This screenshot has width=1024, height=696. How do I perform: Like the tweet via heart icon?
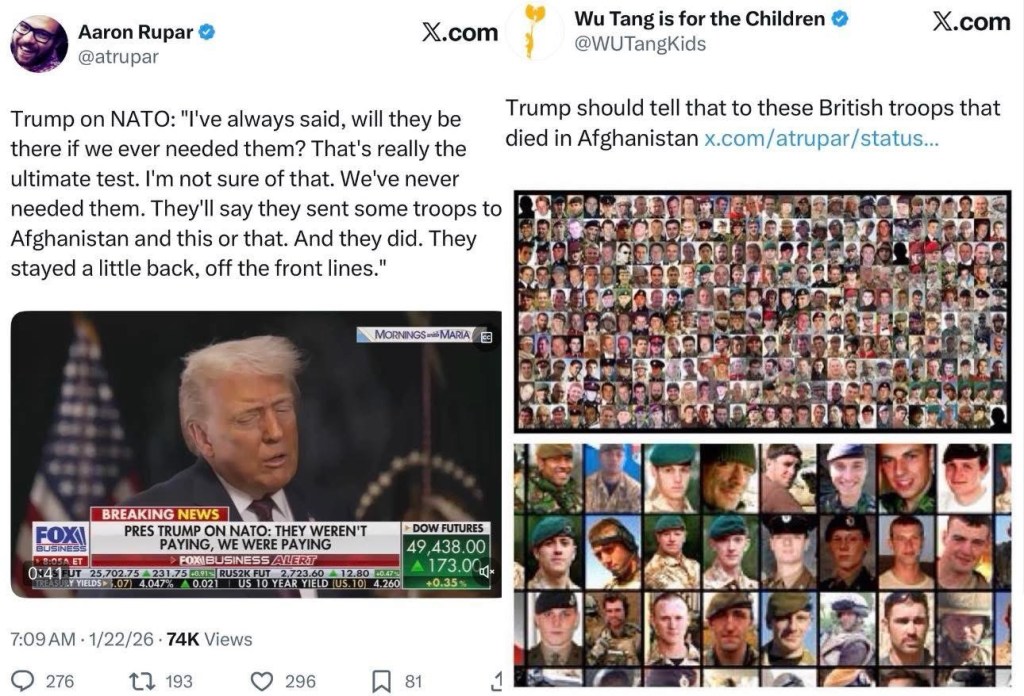click(x=262, y=682)
